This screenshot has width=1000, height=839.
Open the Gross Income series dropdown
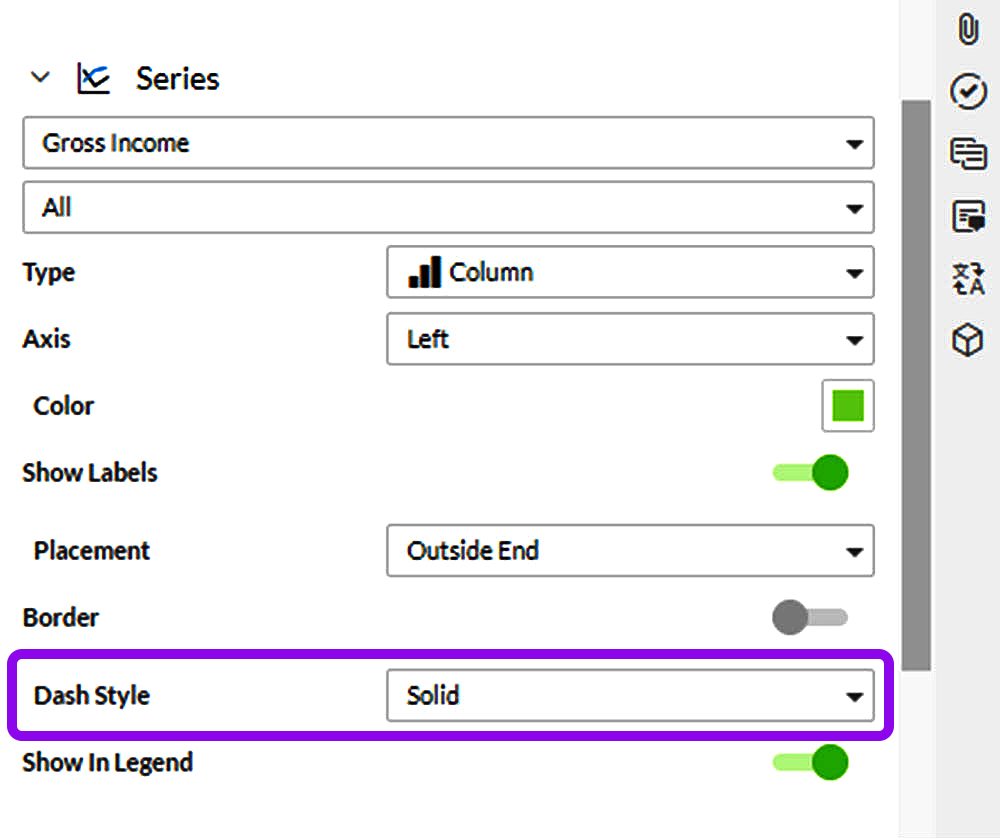(448, 143)
